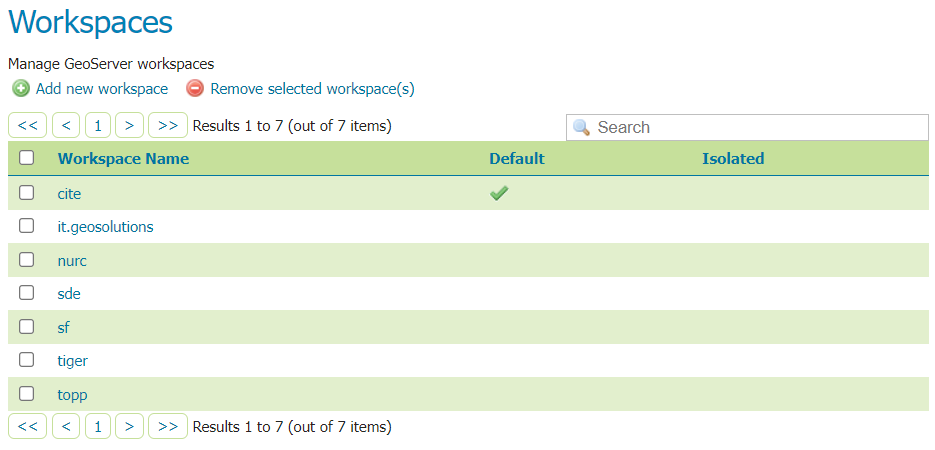
Task: Click the red Remove selected workspaces icon
Action: (x=195, y=89)
